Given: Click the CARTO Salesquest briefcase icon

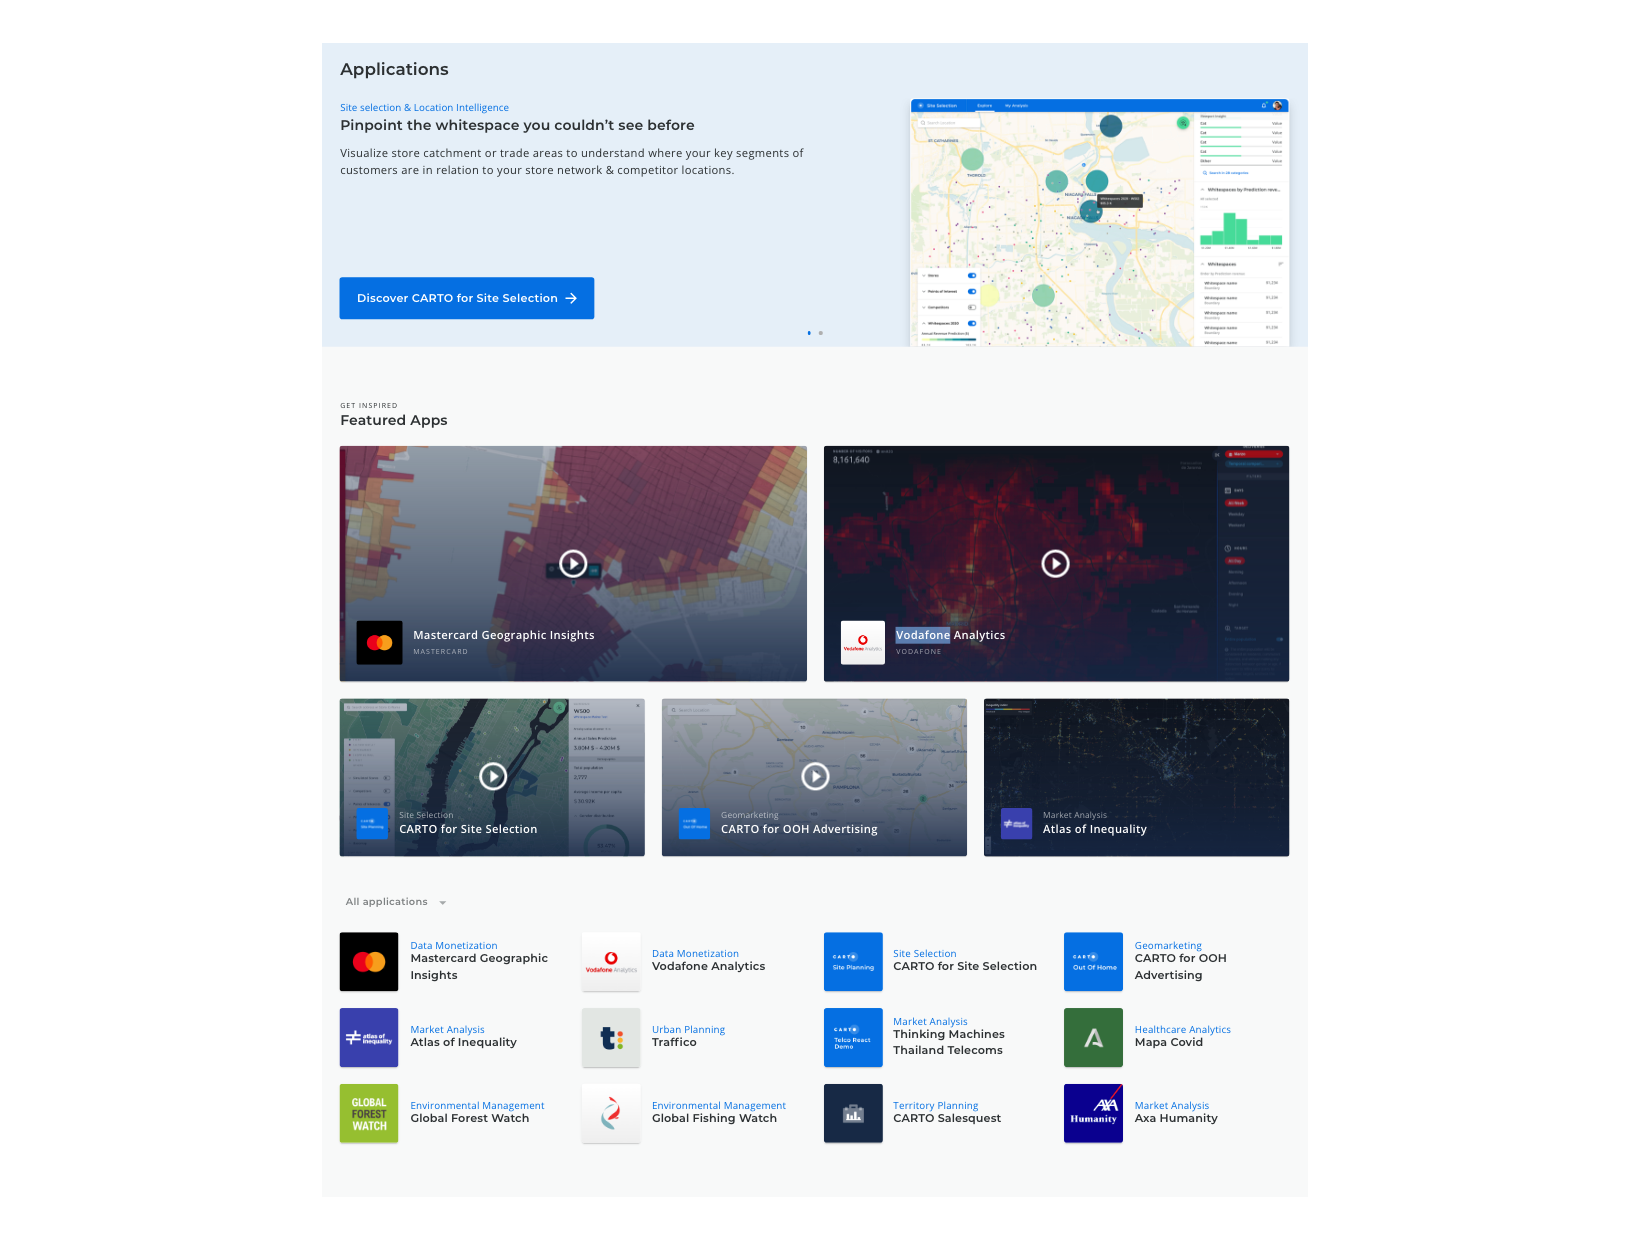Looking at the screenshot, I should coord(853,1114).
